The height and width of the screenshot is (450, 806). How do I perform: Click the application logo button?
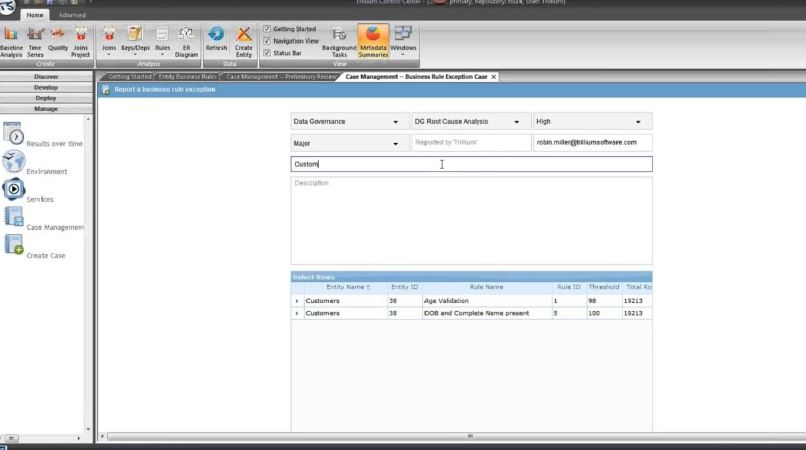click(7, 7)
